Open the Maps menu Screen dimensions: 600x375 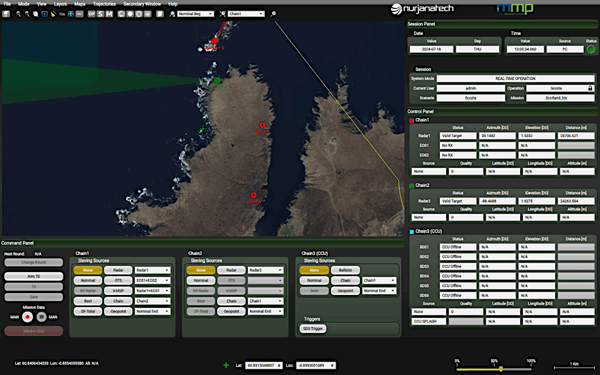pos(80,4)
